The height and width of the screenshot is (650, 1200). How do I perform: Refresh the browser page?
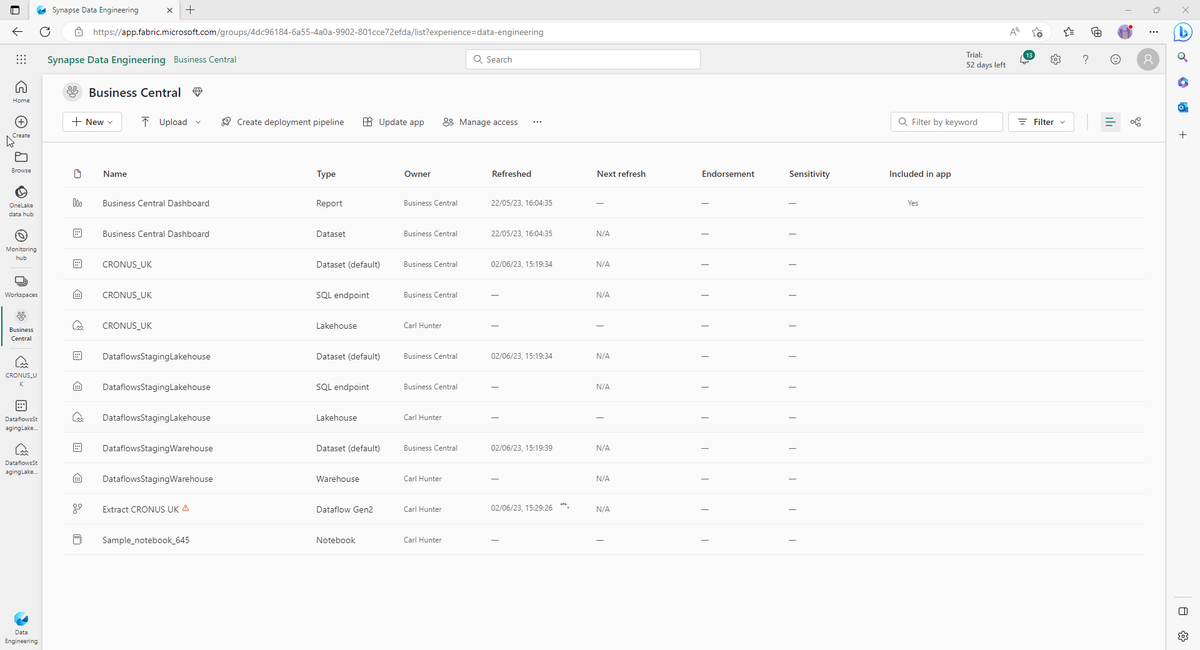(45, 32)
